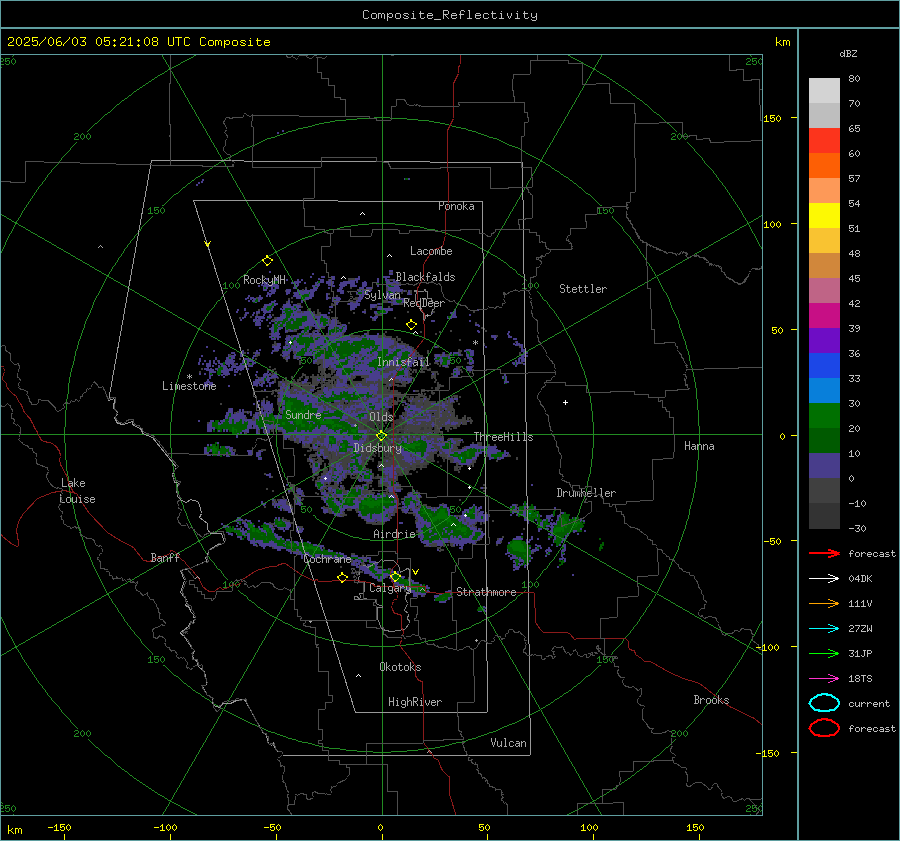Choose the magenta 18TS arrow legend icon
The height and width of the screenshot is (841, 900).
pyautogui.click(x=824, y=679)
